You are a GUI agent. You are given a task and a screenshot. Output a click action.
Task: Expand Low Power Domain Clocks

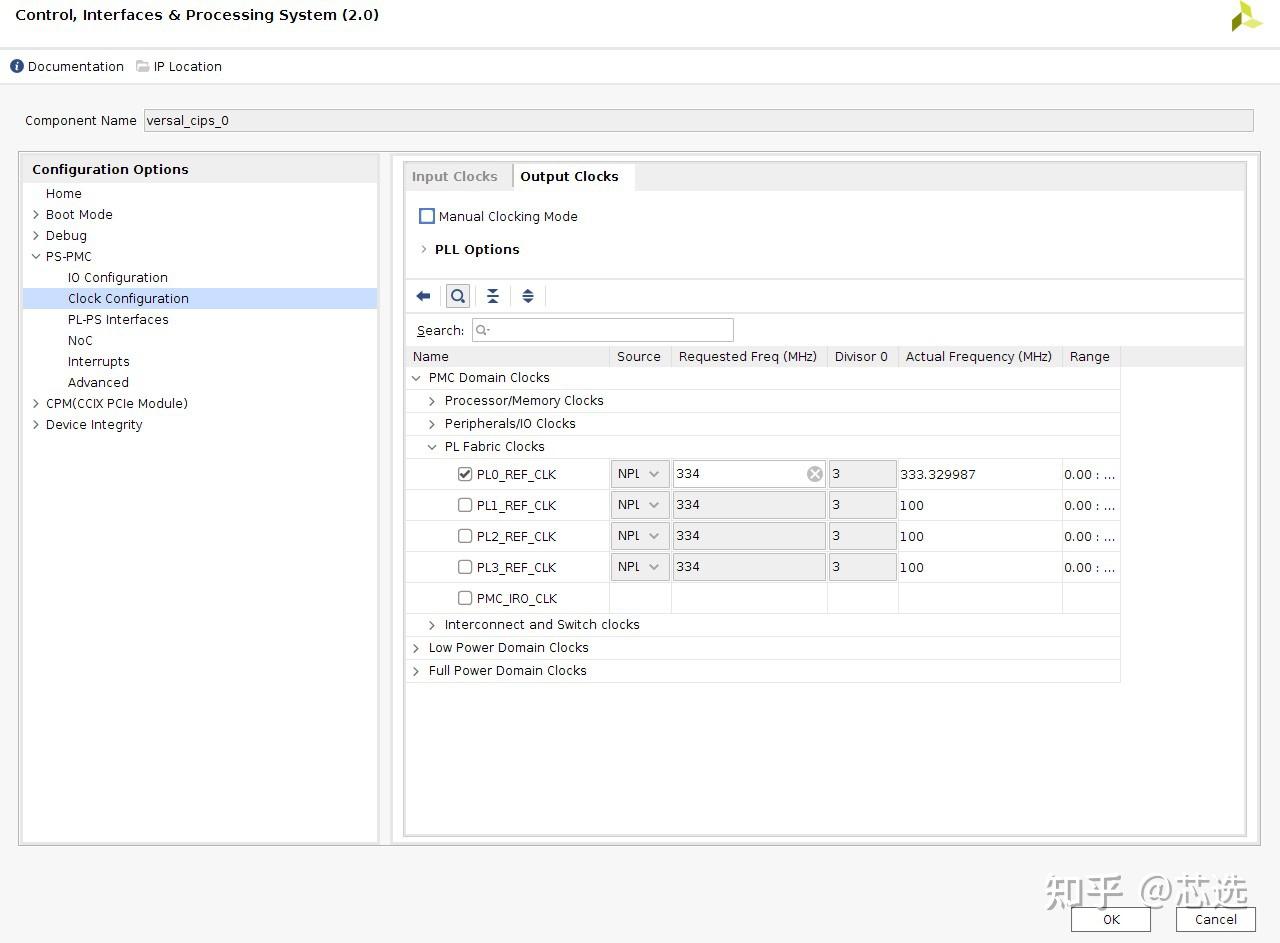416,648
